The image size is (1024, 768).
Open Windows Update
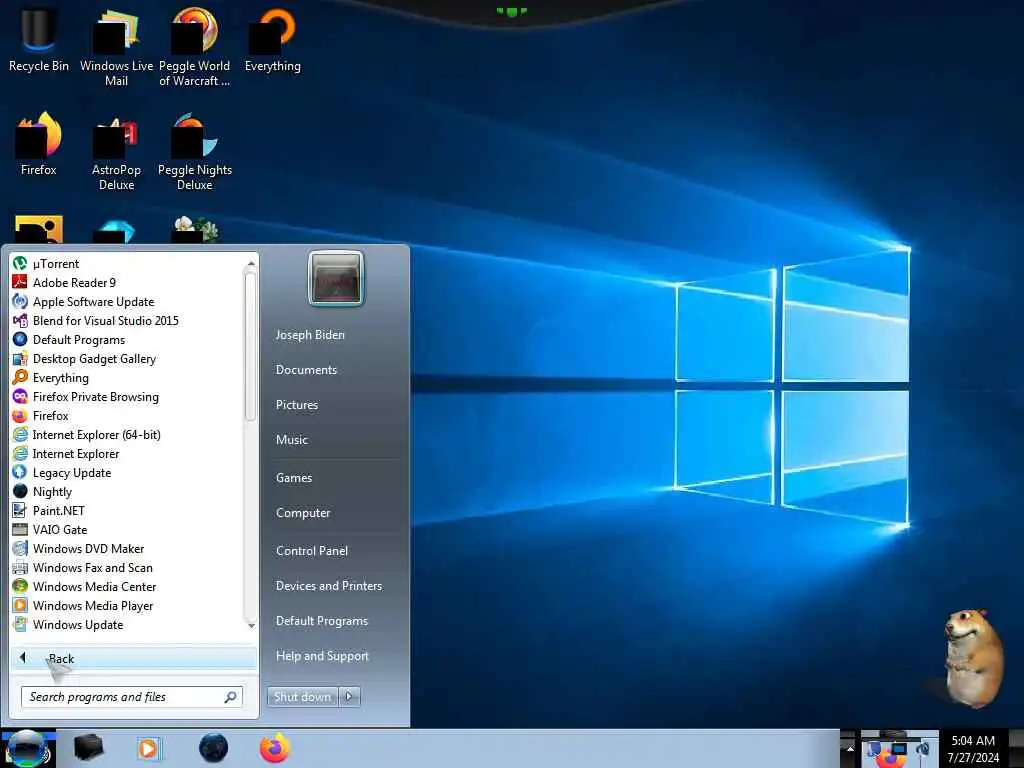pos(78,624)
